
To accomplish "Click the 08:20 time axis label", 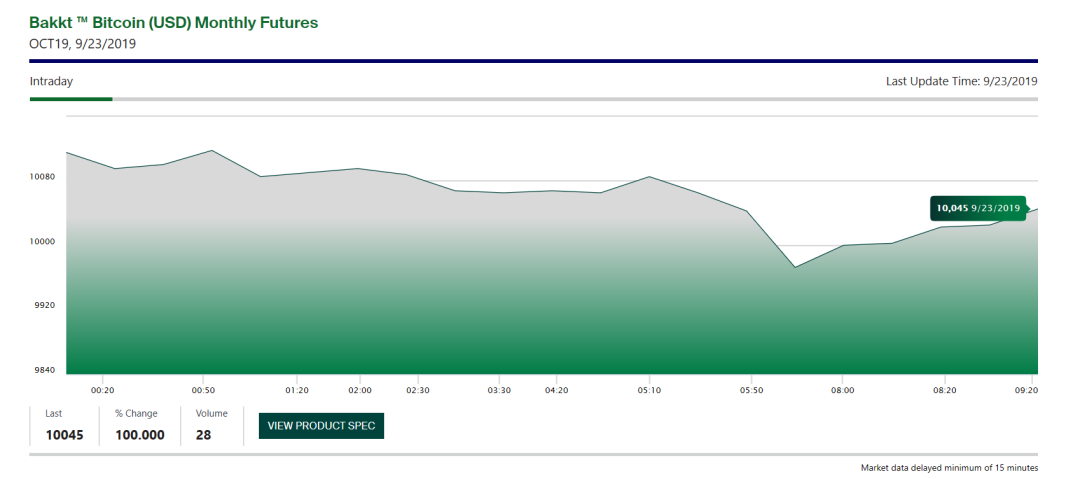I will (x=944, y=390).
